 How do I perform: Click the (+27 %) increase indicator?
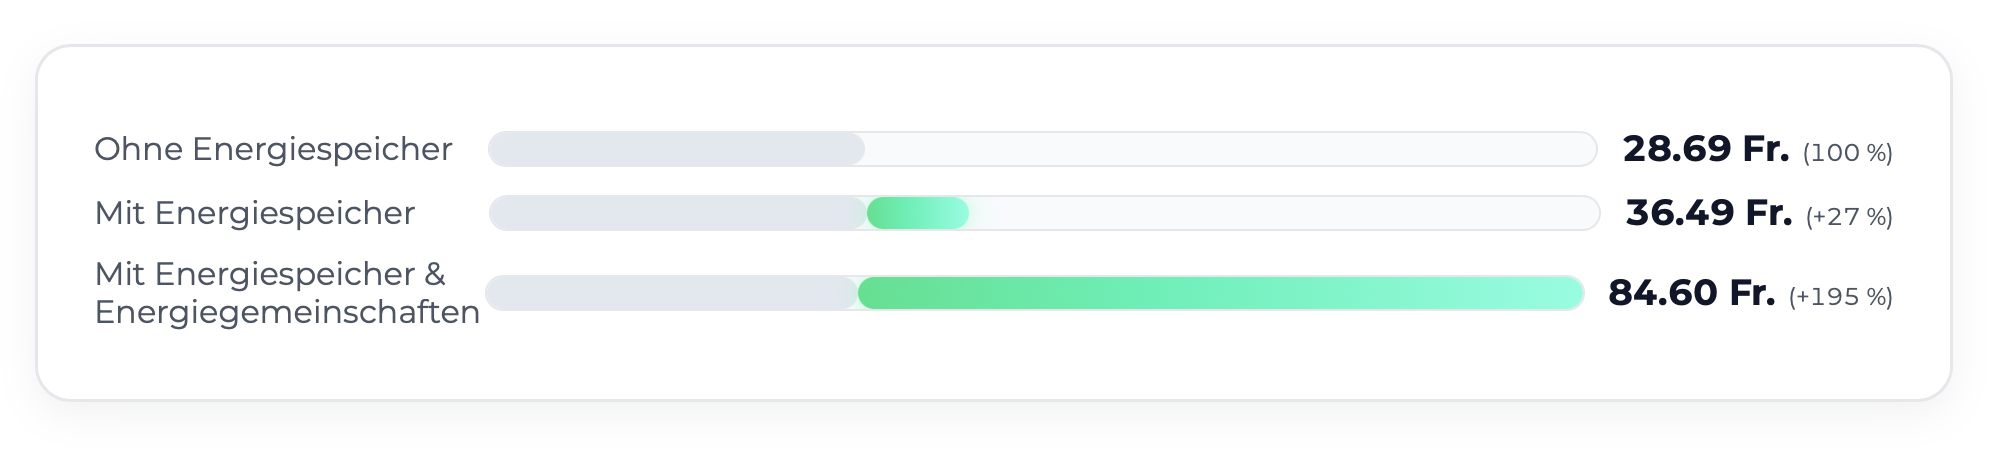tap(1849, 217)
